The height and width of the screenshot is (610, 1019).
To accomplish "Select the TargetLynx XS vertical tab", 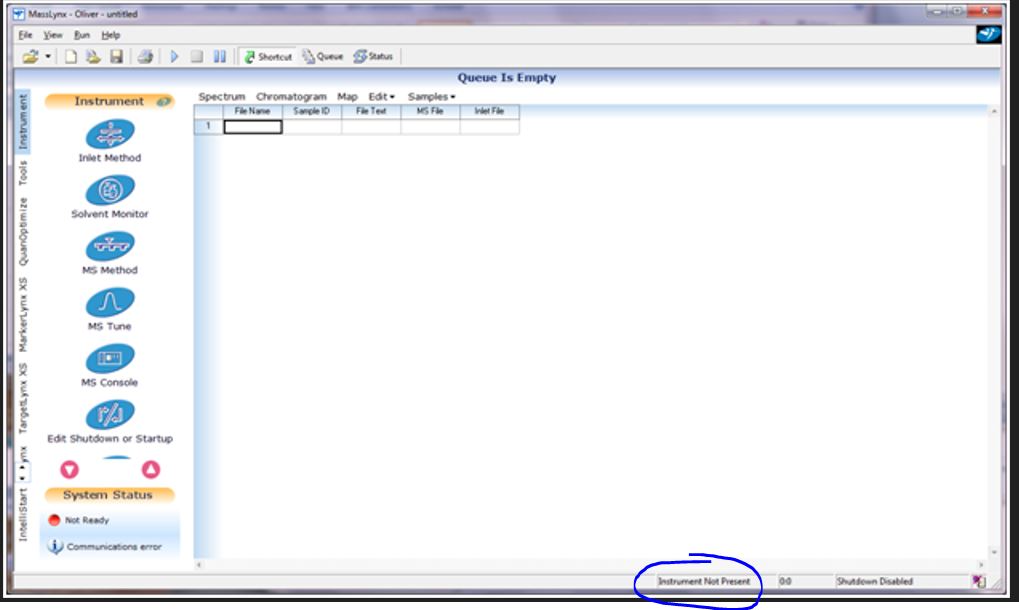I will [x=23, y=398].
